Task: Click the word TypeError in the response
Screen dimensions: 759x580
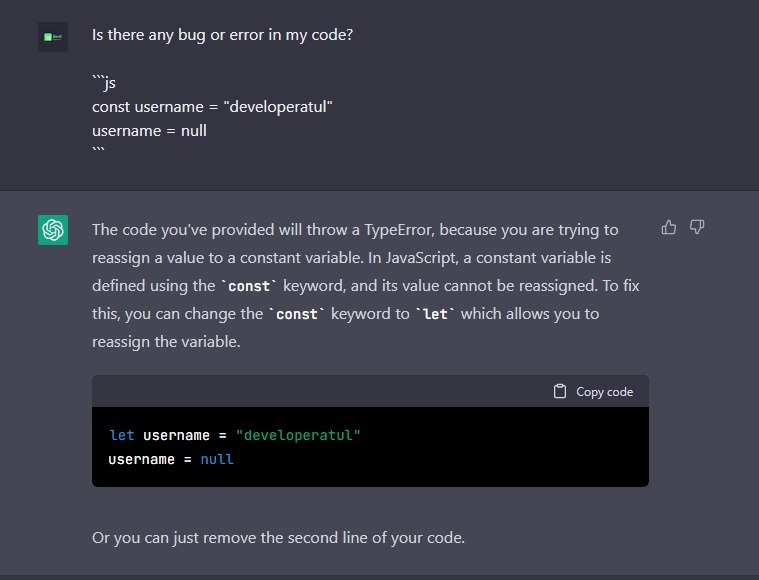Action: coord(397,229)
